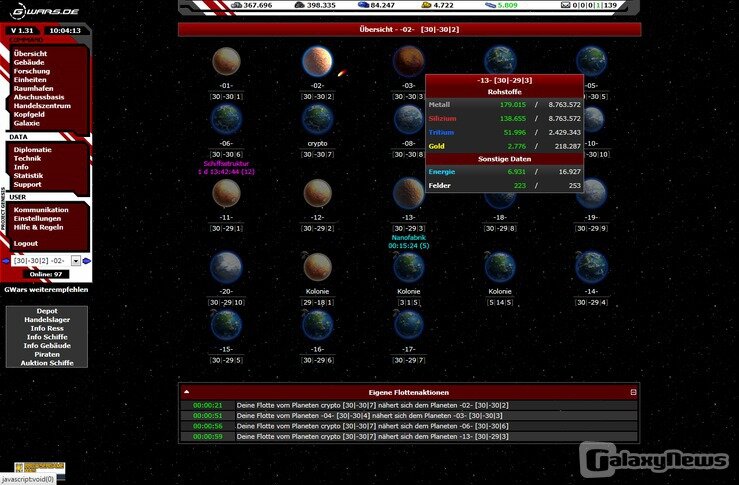Screen dimensions: 739x485
Task: Open Statistik page
Action: pyautogui.click(x=28, y=176)
